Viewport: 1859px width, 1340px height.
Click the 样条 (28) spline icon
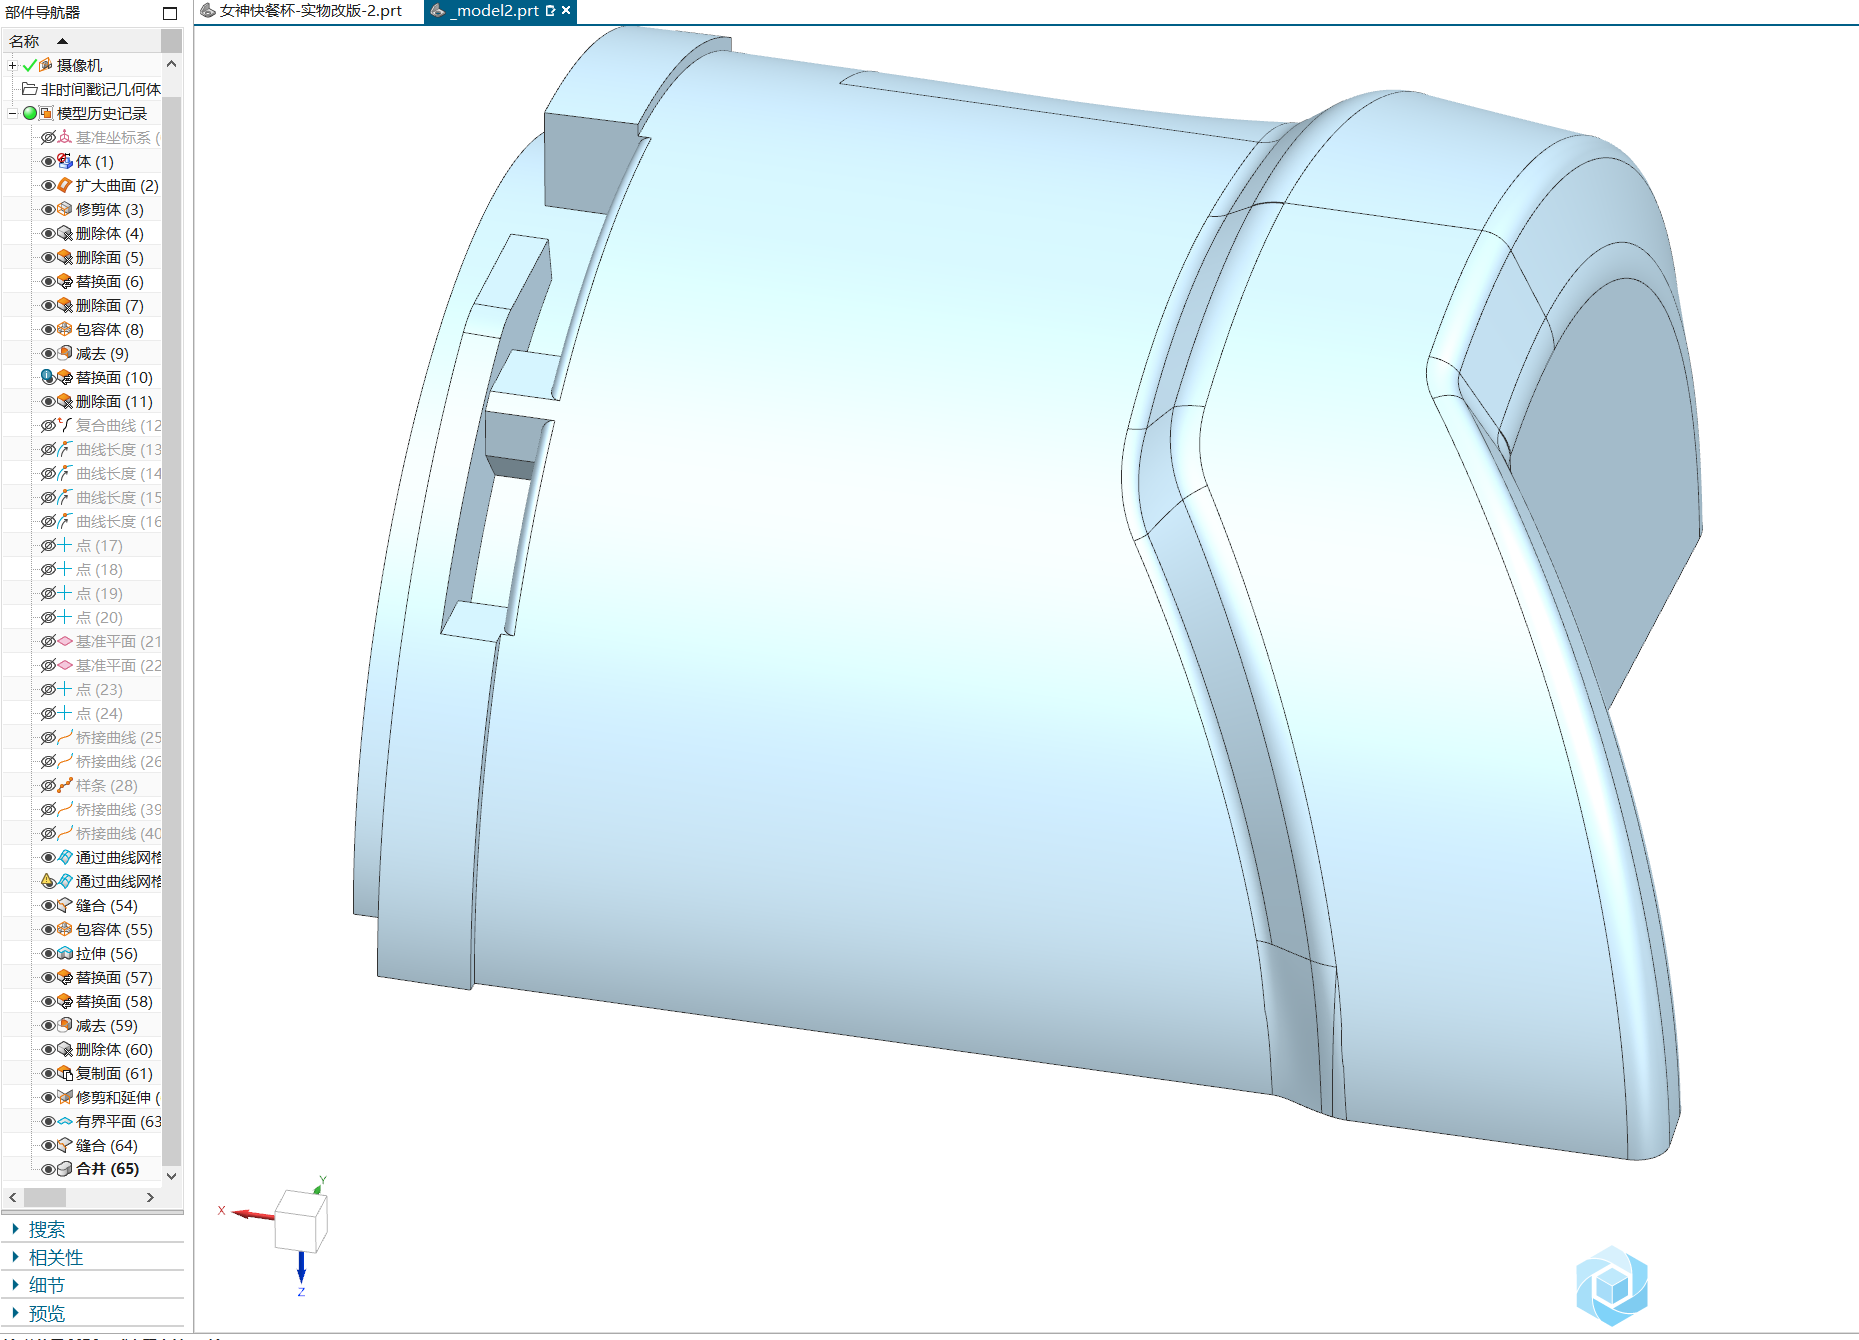(65, 785)
